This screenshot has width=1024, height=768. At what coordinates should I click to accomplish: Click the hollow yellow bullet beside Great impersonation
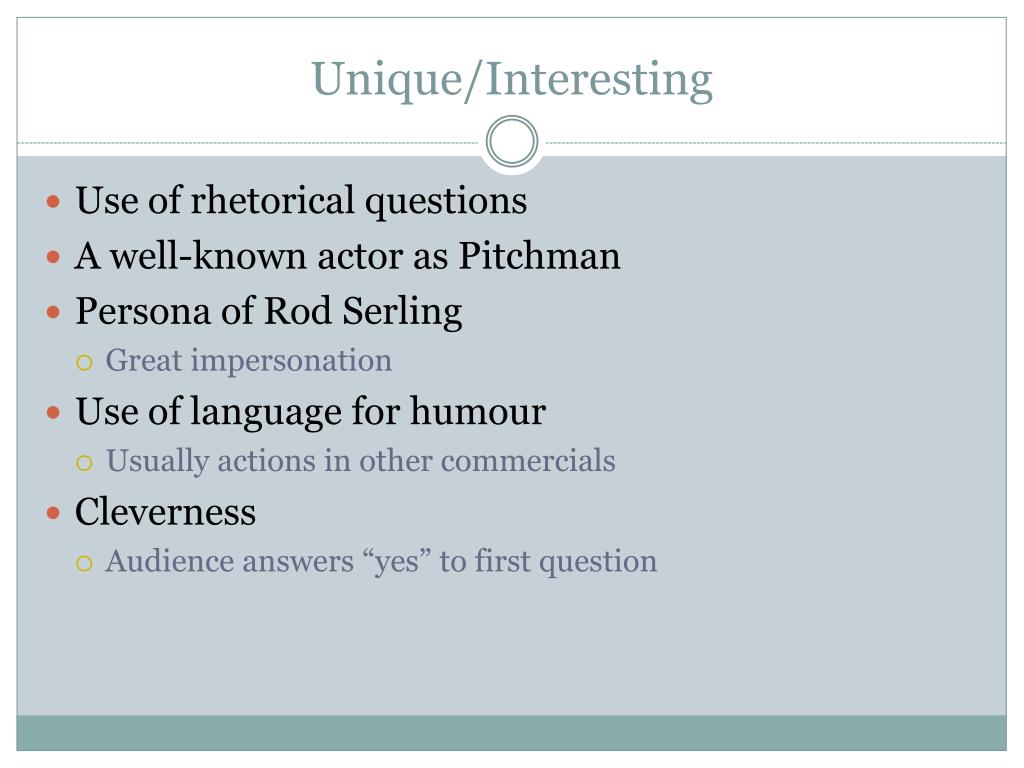point(84,362)
